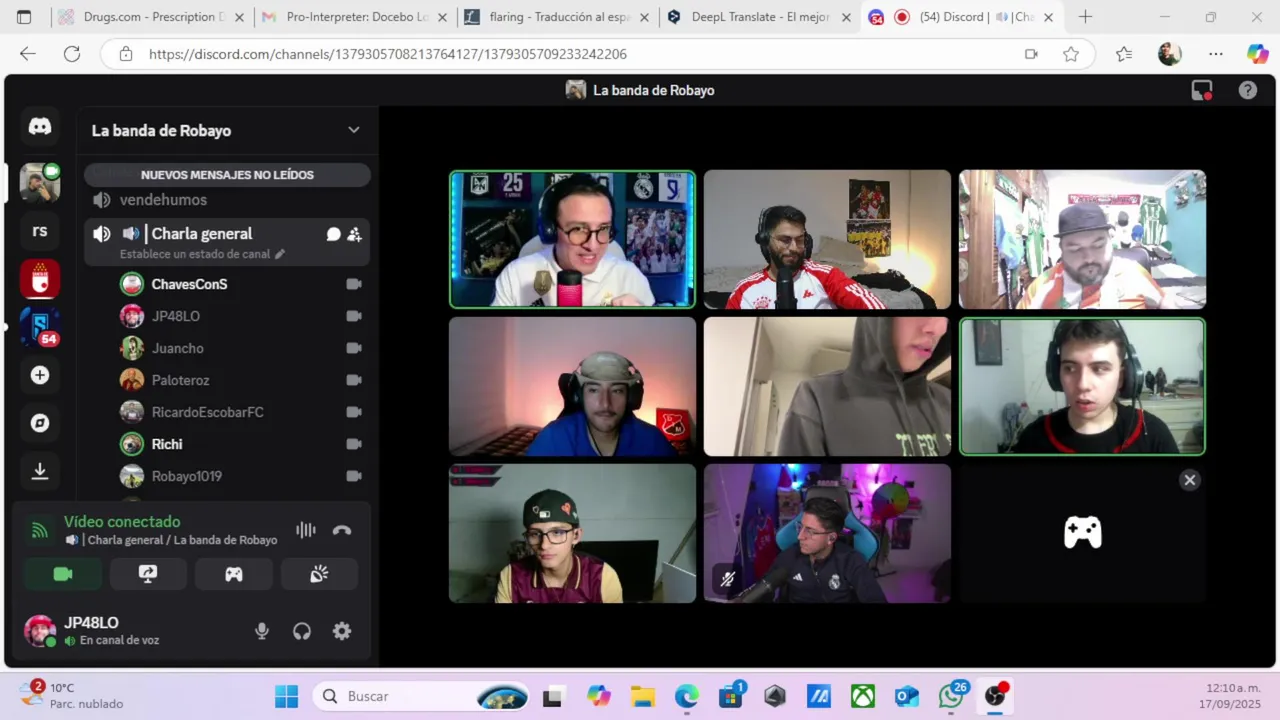Switch to Drugs.com browser tab

[150, 17]
